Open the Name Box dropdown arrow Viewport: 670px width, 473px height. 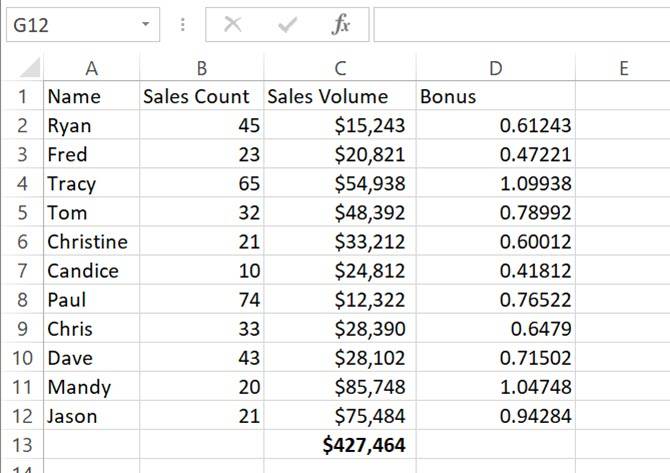tap(147, 24)
